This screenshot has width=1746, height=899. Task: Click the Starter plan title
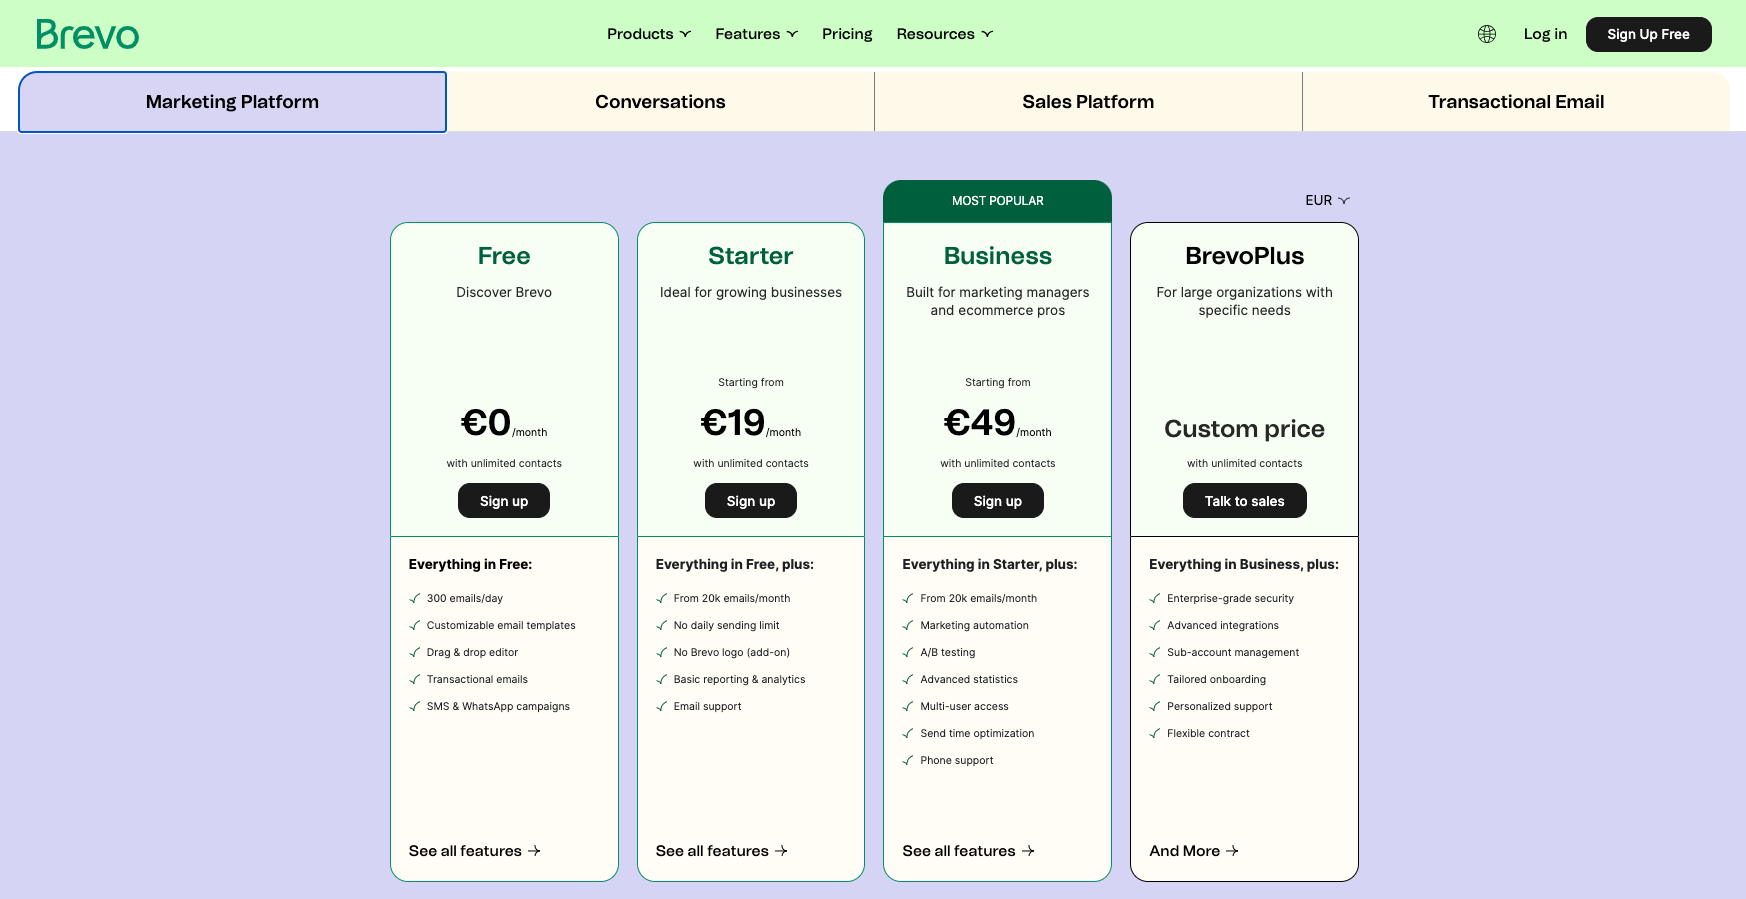(x=751, y=256)
